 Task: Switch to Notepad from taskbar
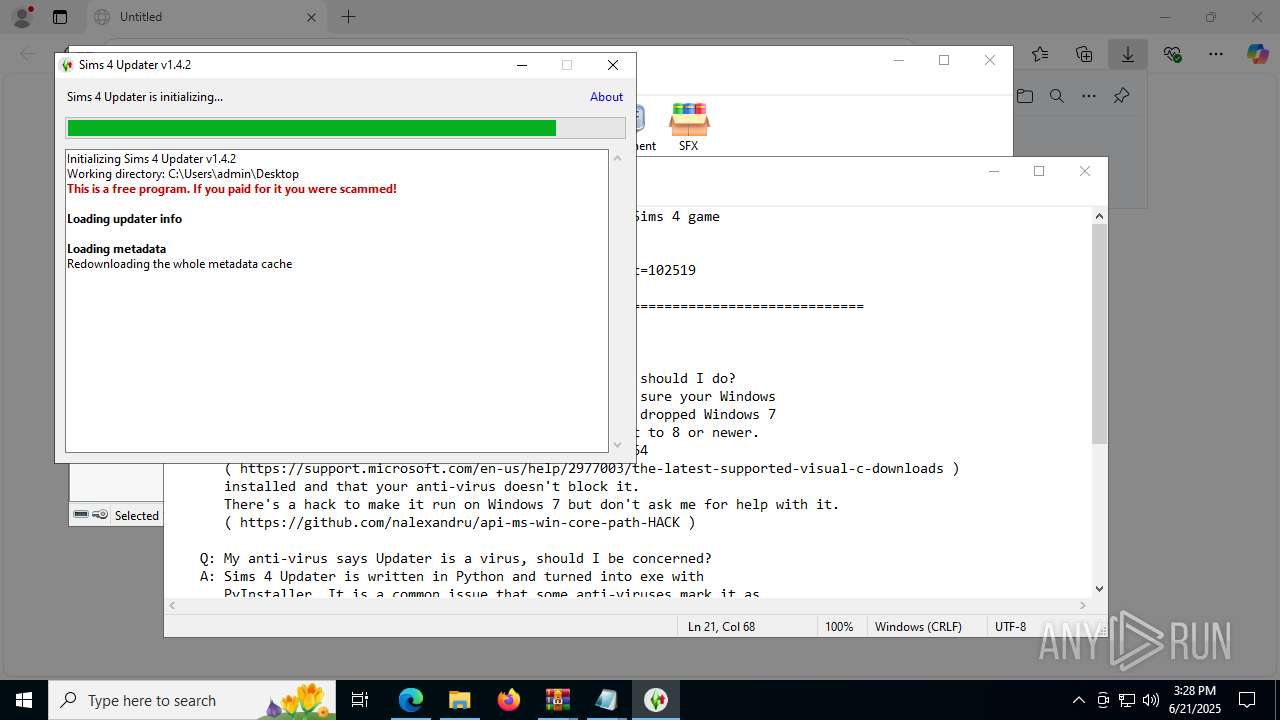click(x=607, y=700)
